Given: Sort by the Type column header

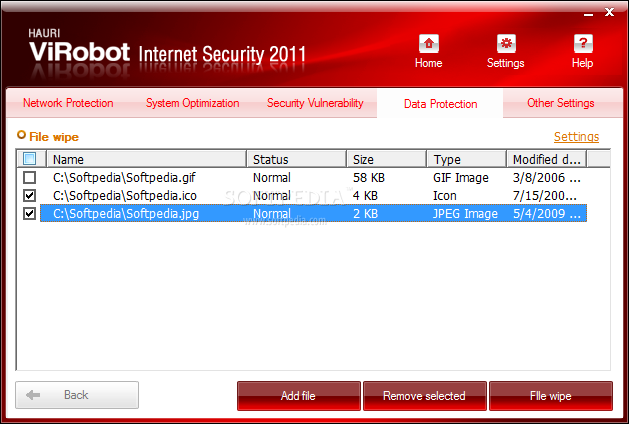Looking at the screenshot, I should tap(467, 159).
